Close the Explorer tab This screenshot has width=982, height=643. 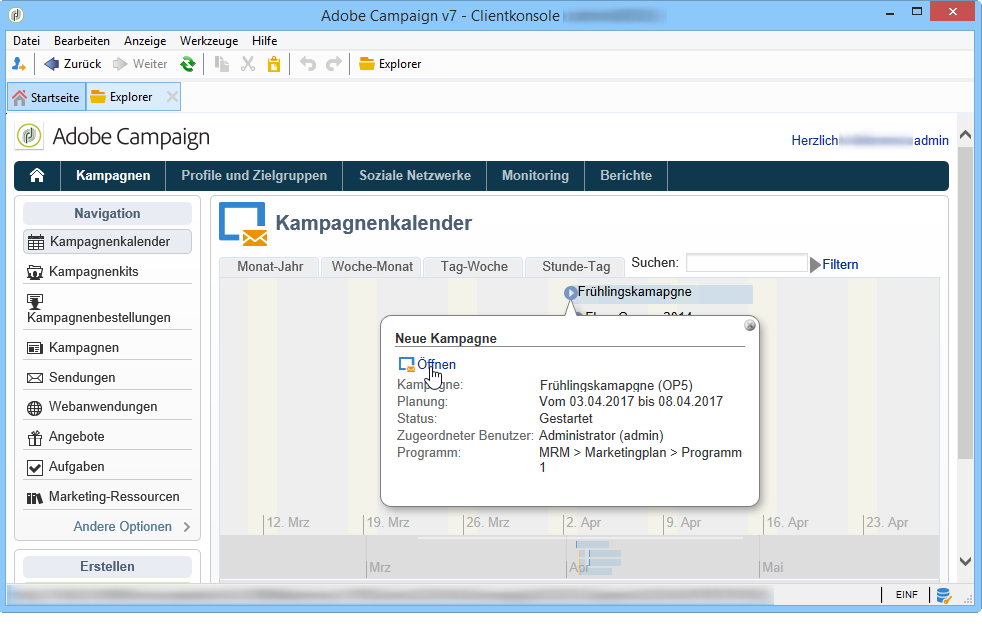click(172, 97)
